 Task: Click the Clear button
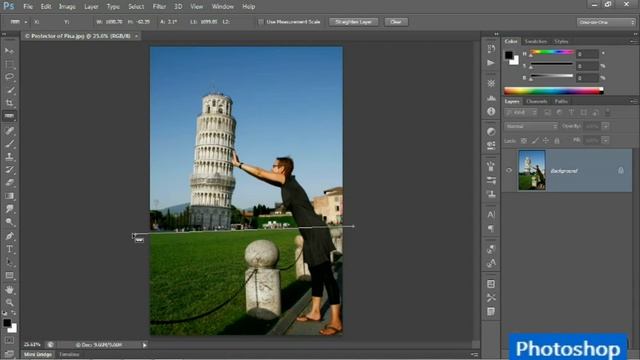point(396,22)
